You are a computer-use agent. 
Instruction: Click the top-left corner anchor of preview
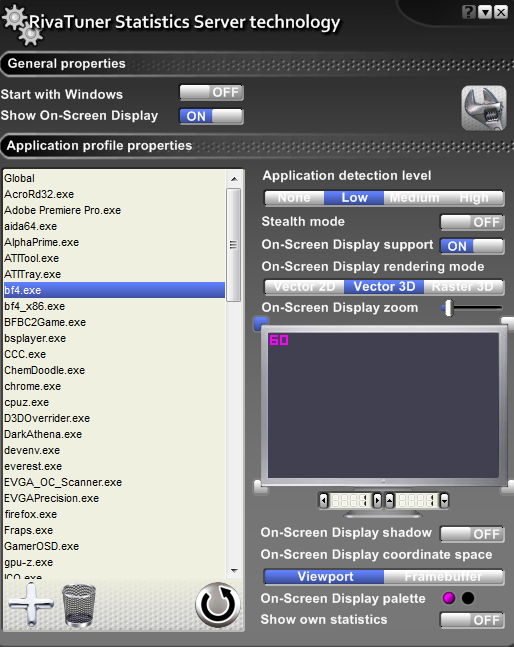261,324
